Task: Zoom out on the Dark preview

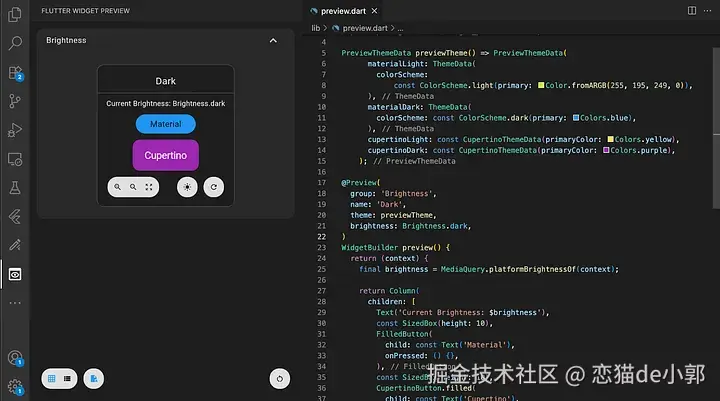Action: pos(133,187)
